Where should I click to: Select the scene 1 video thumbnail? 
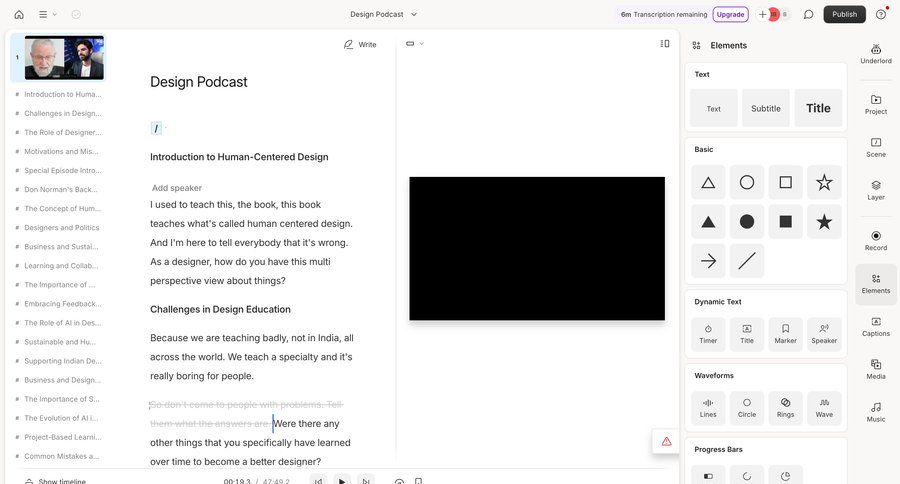click(x=64, y=58)
